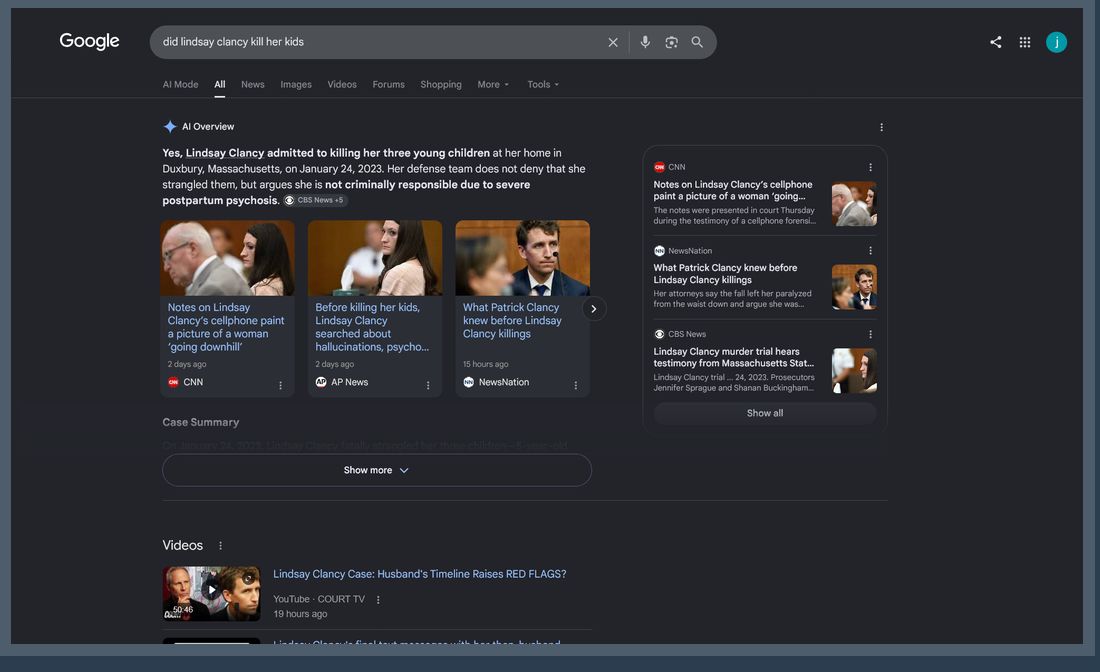Open options for CNN carousel card

point(280,385)
